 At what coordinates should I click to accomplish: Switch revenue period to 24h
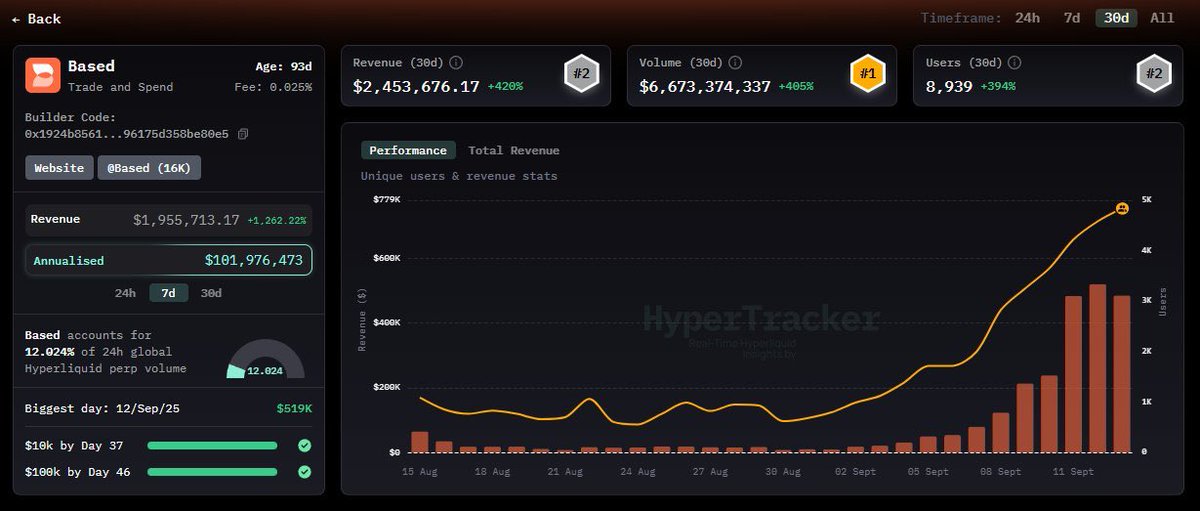tap(125, 293)
